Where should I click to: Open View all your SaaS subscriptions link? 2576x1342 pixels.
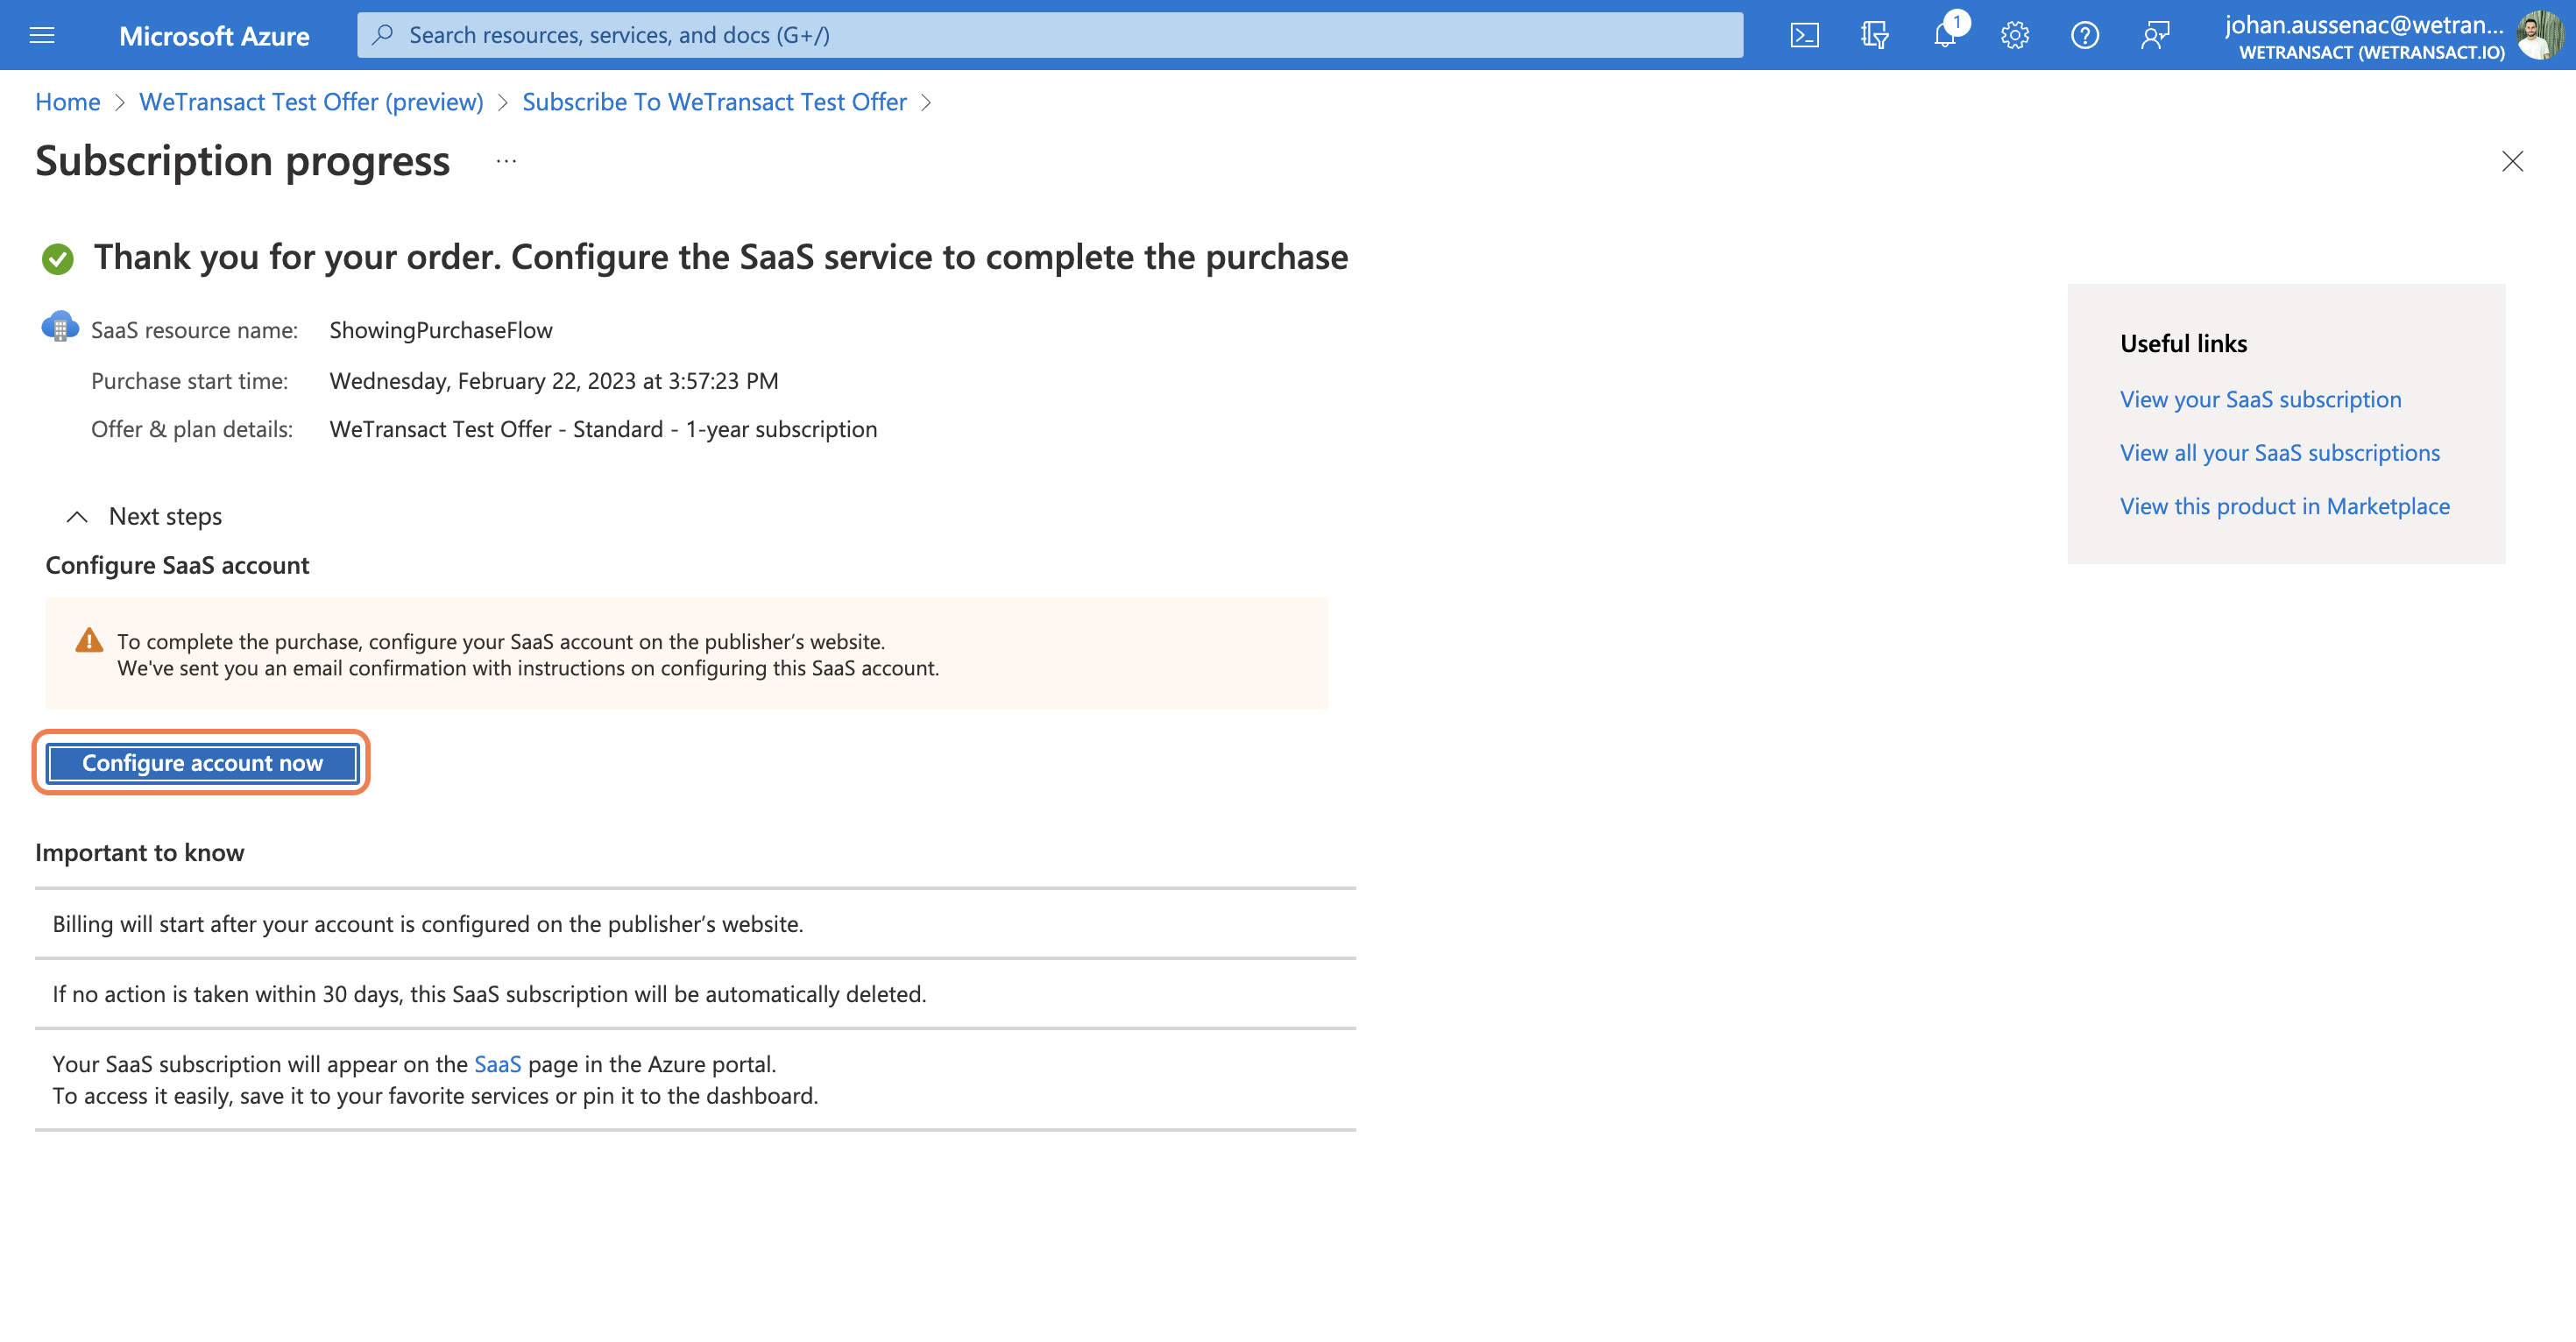(x=2280, y=453)
